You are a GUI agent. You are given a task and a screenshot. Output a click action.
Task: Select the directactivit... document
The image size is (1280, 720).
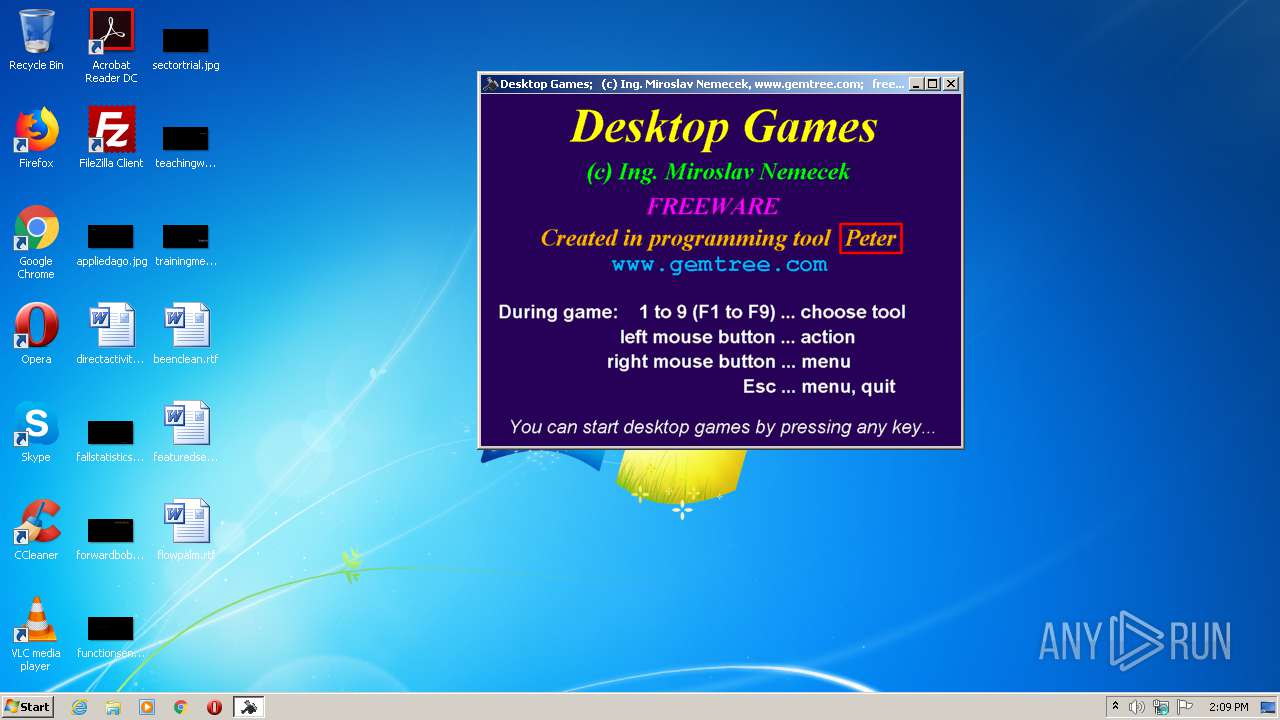click(x=111, y=334)
